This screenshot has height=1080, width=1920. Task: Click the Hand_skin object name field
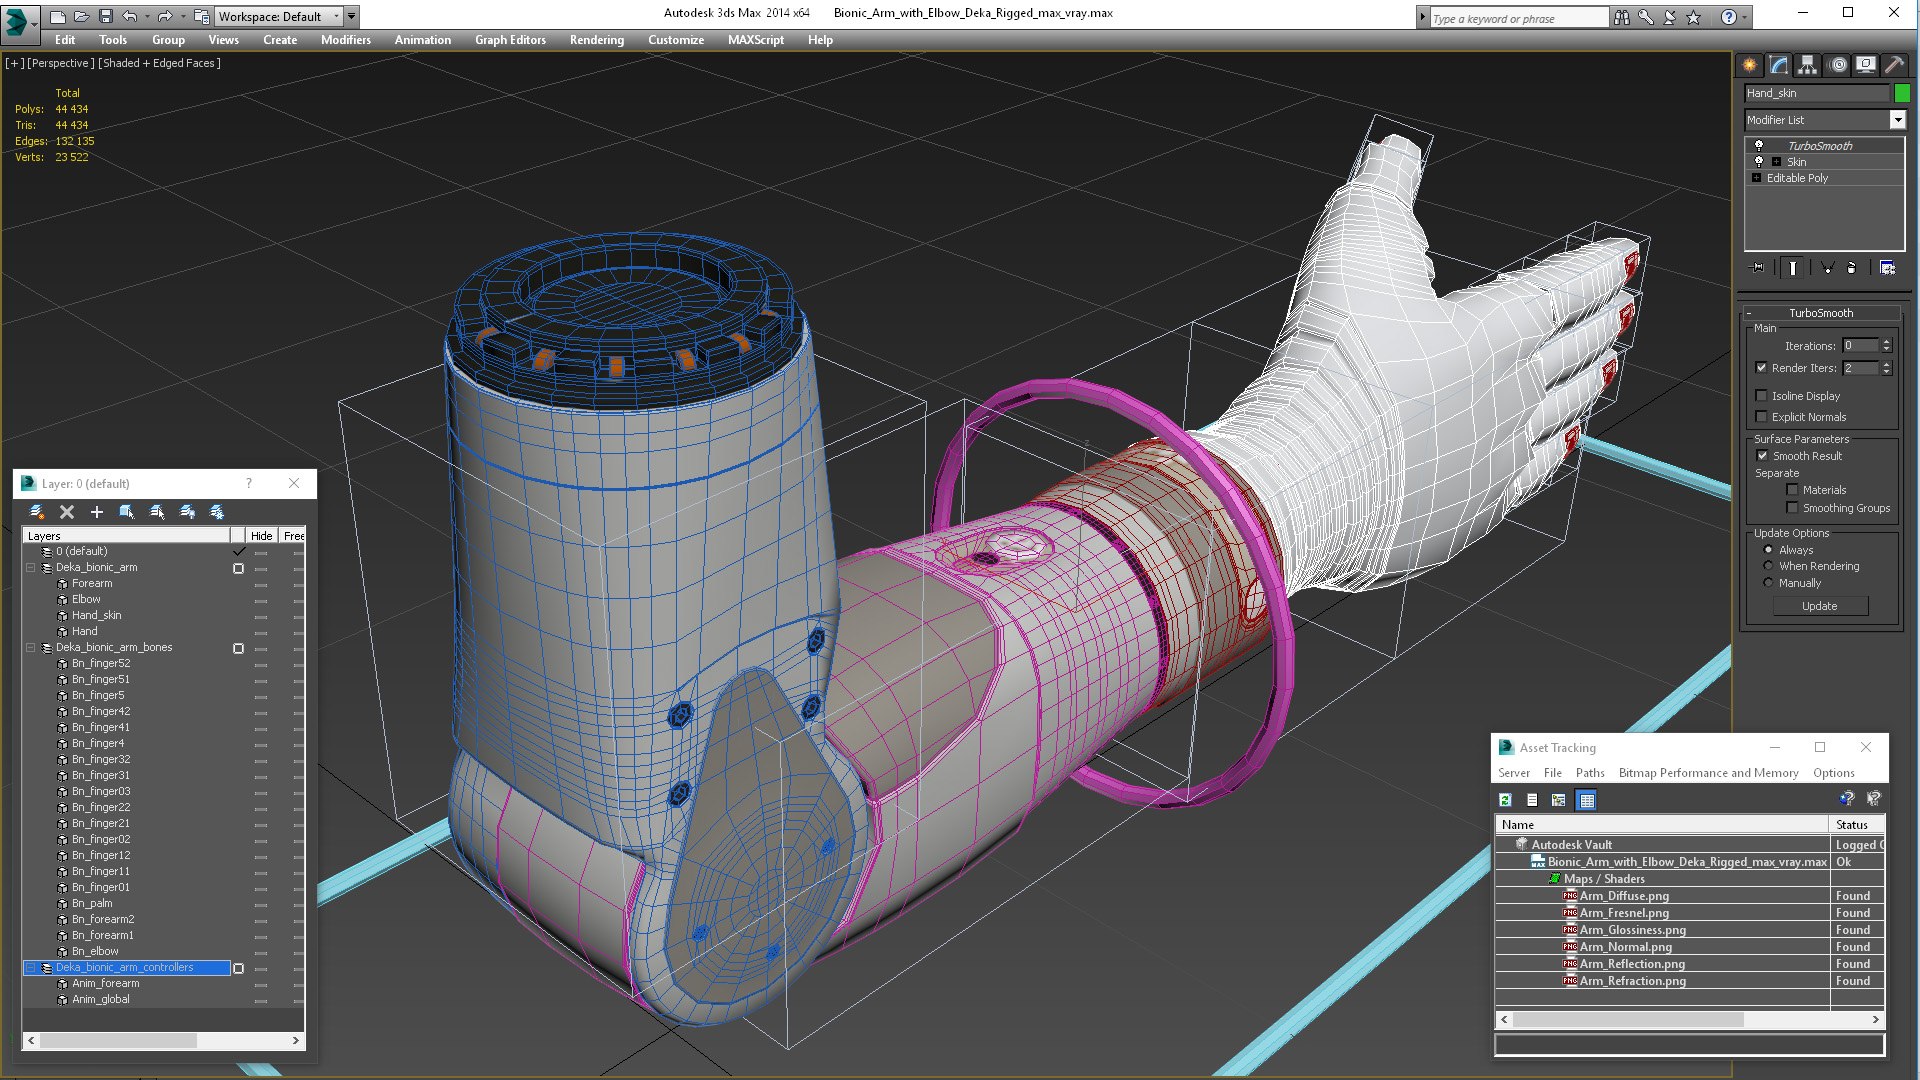coord(1816,93)
